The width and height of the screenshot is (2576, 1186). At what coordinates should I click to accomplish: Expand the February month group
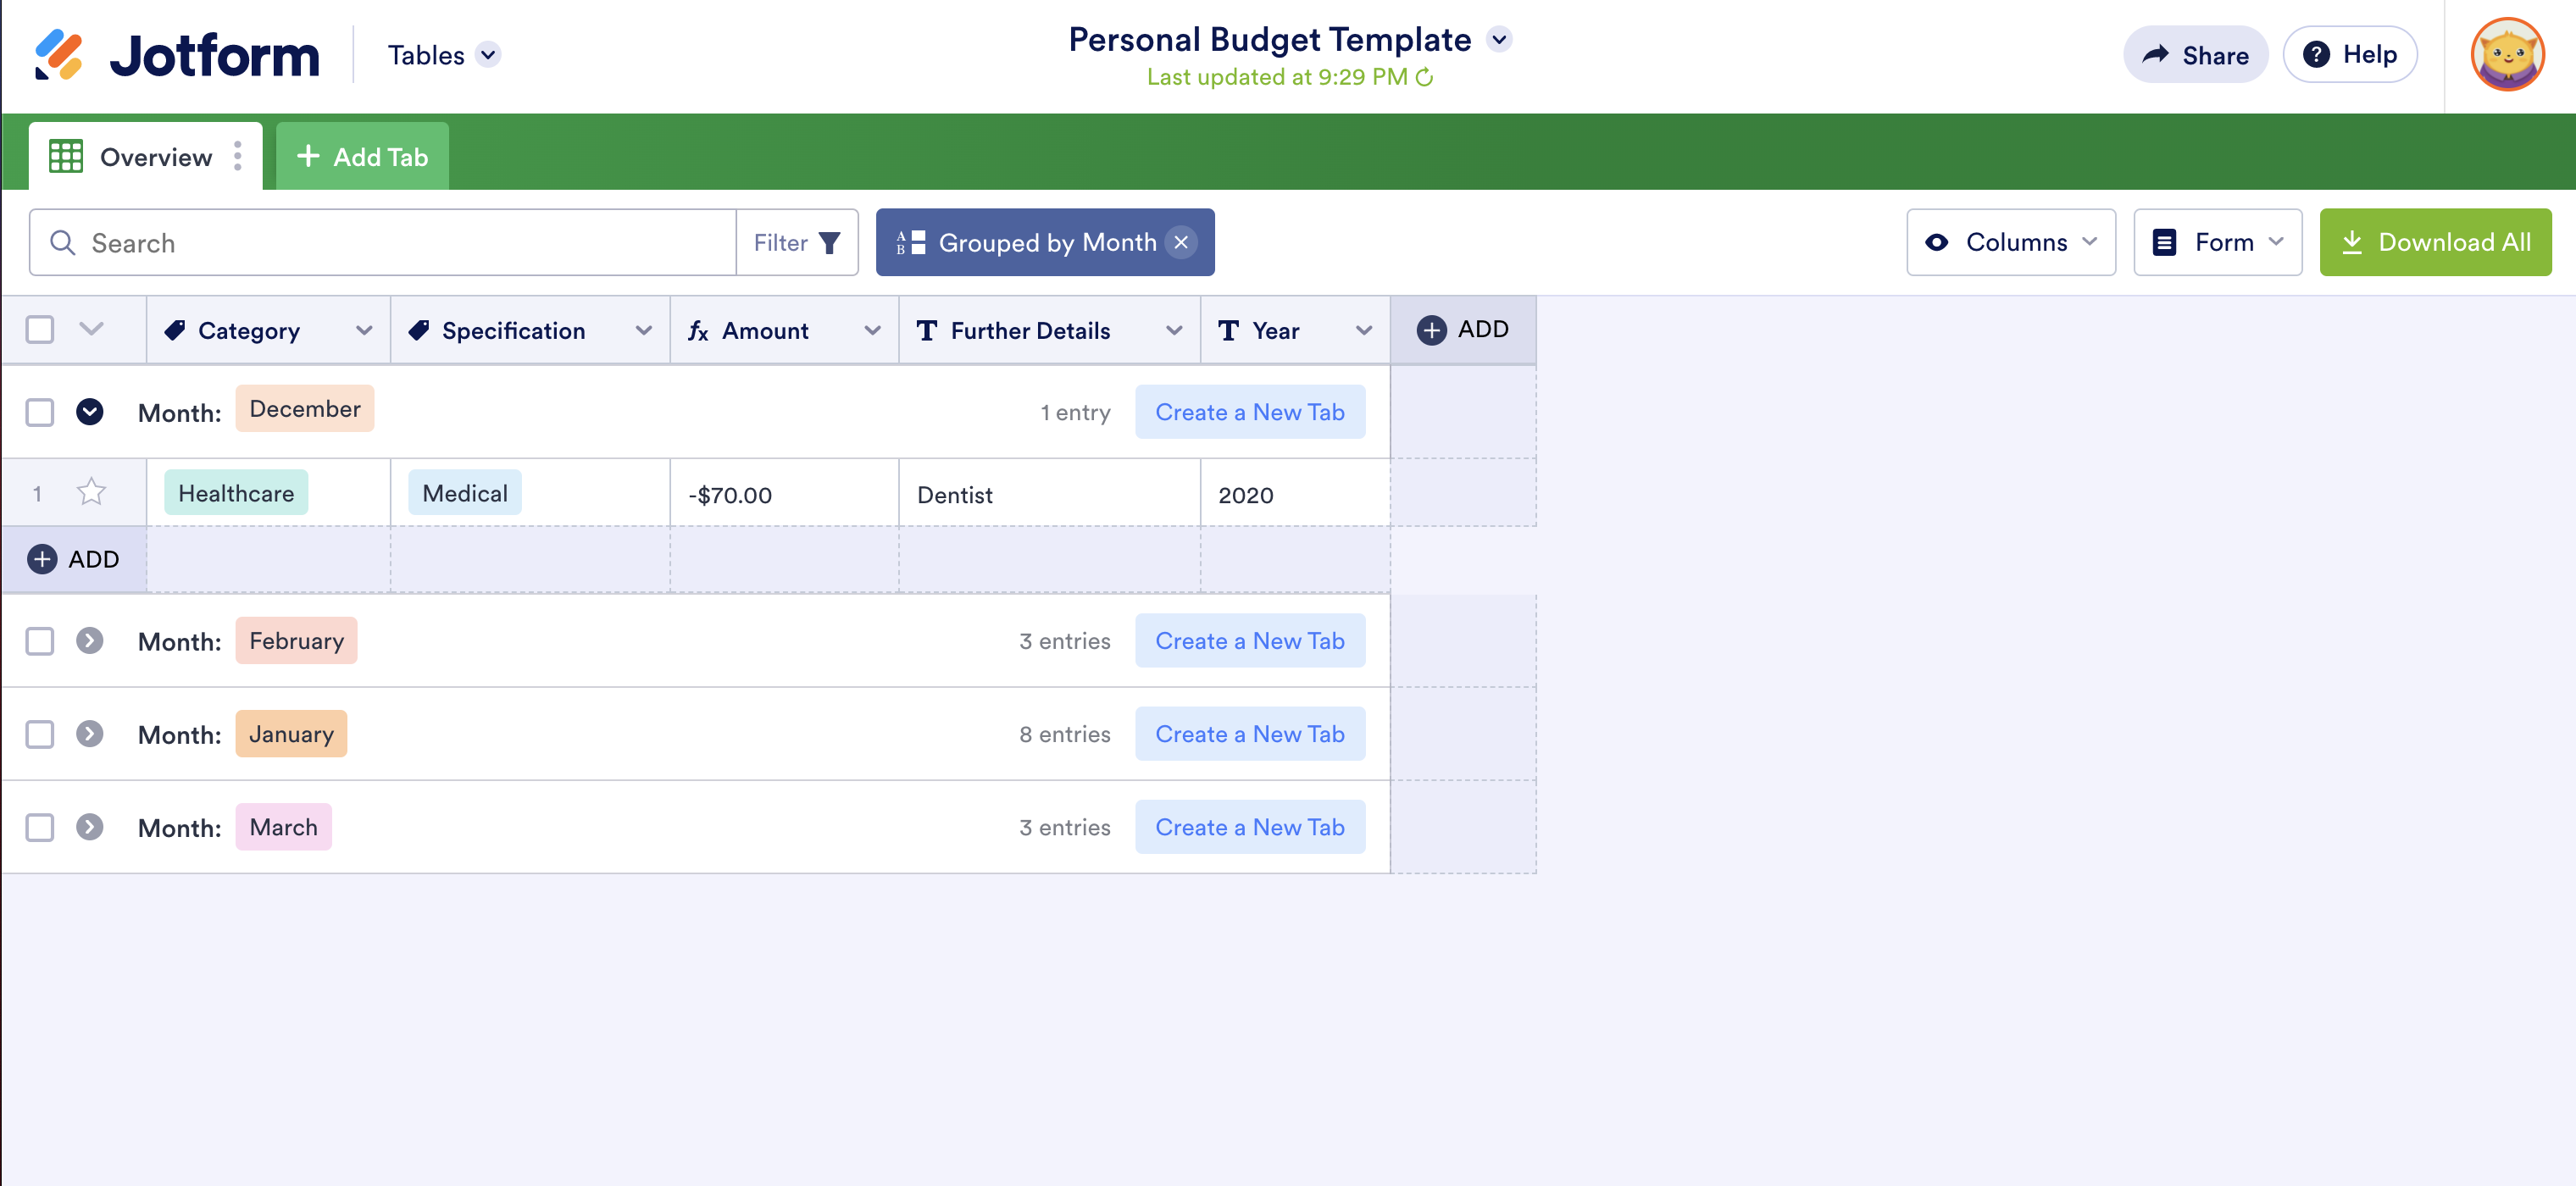pyautogui.click(x=90, y=641)
